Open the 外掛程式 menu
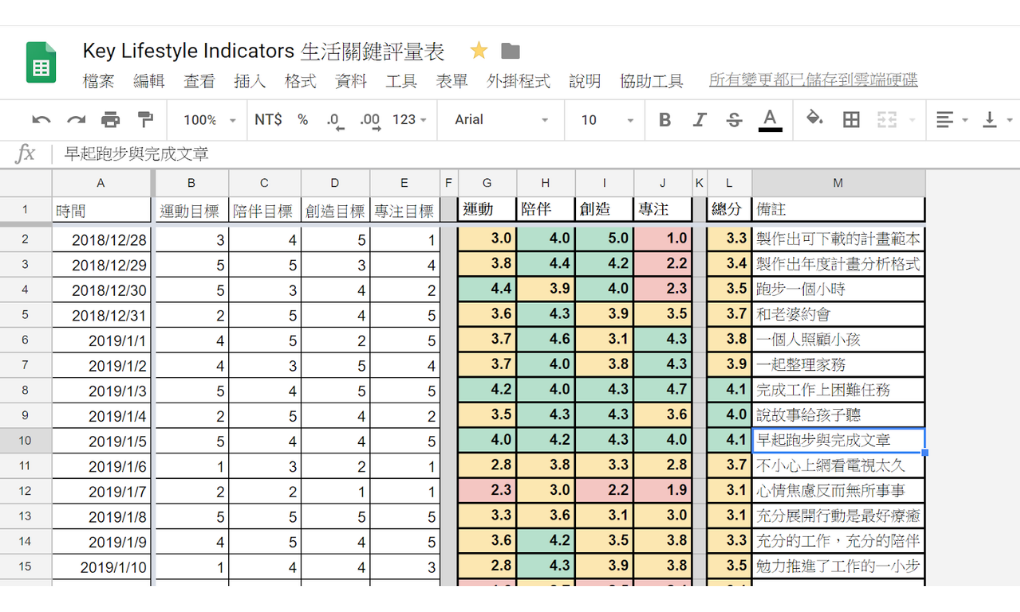This screenshot has width=1020, height=612. pos(518,81)
